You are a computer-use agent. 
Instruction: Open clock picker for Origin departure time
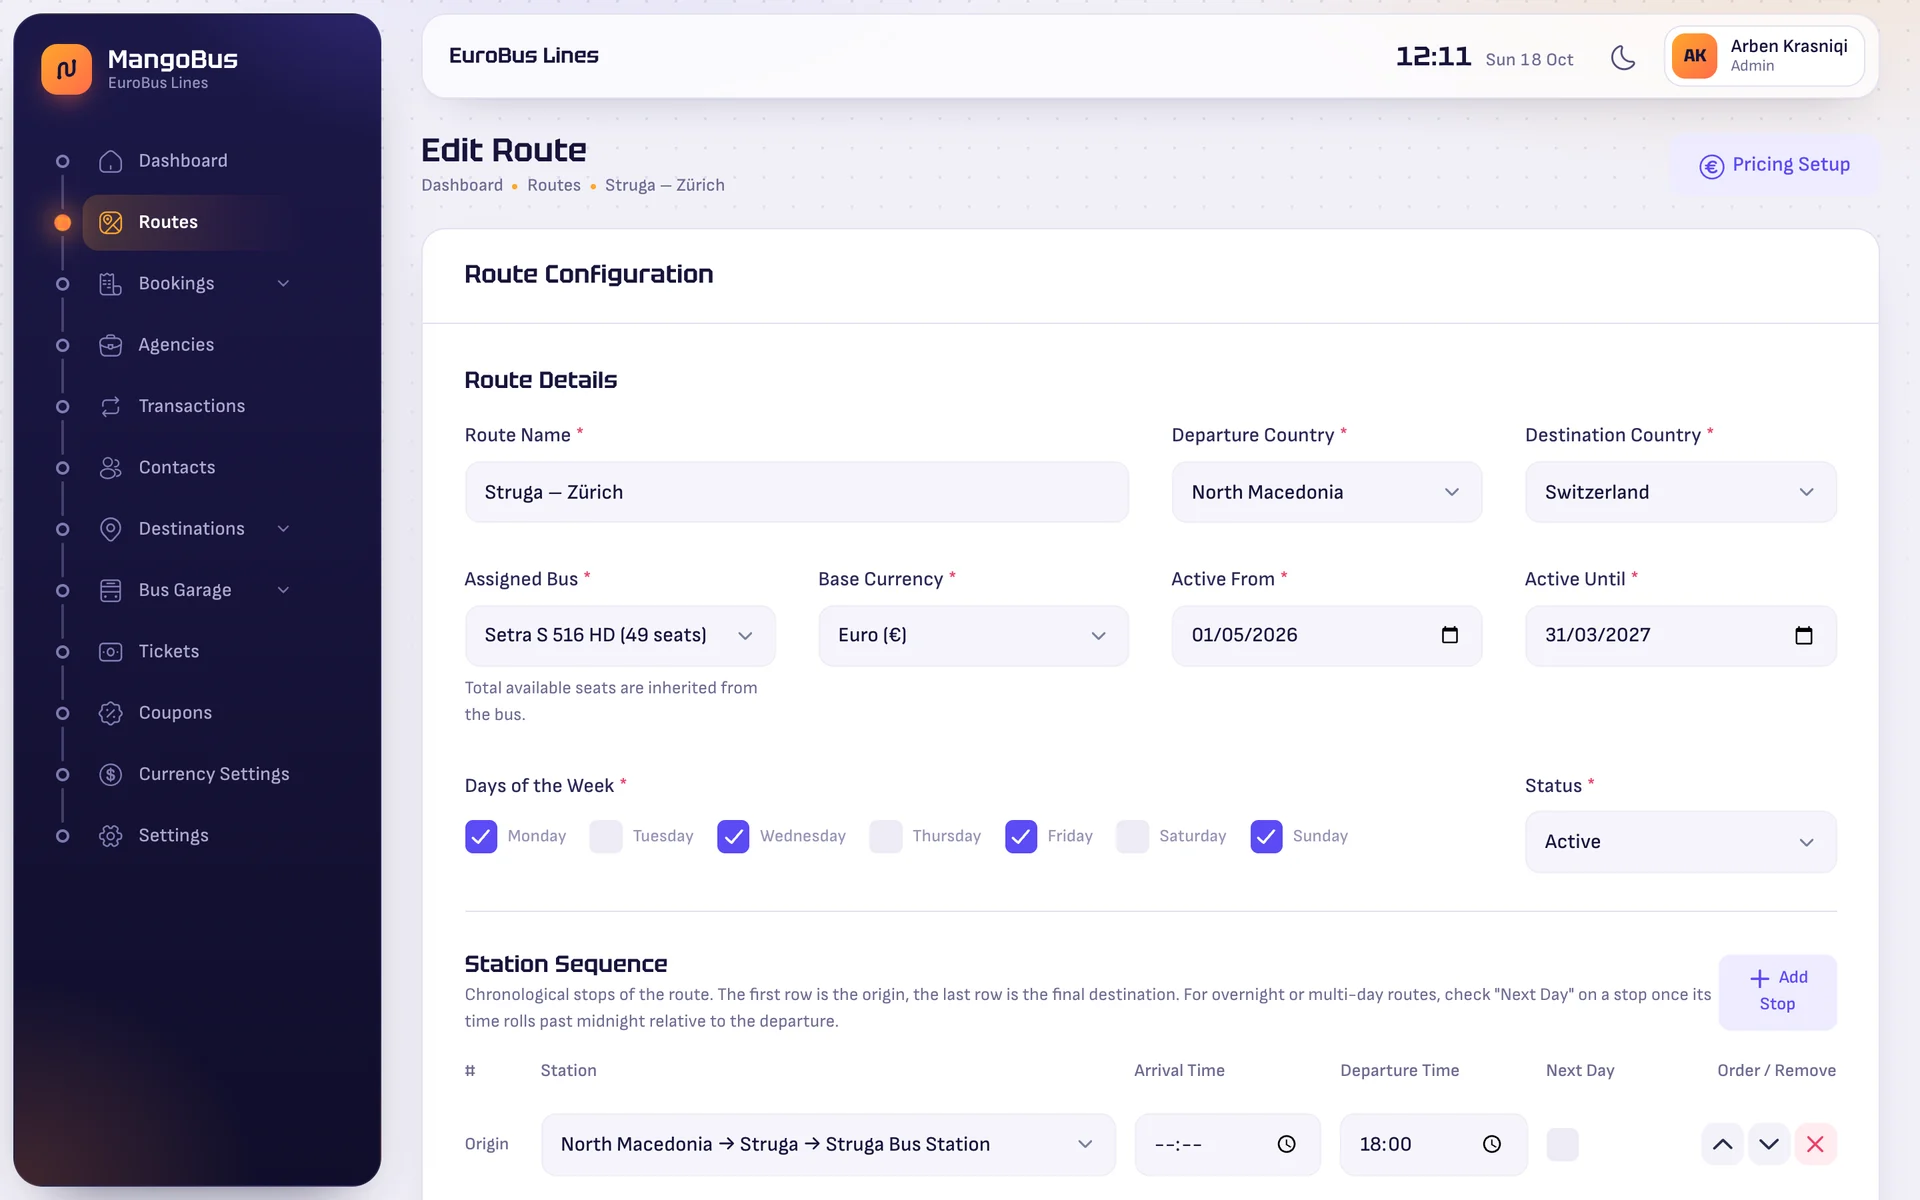coord(1491,1144)
